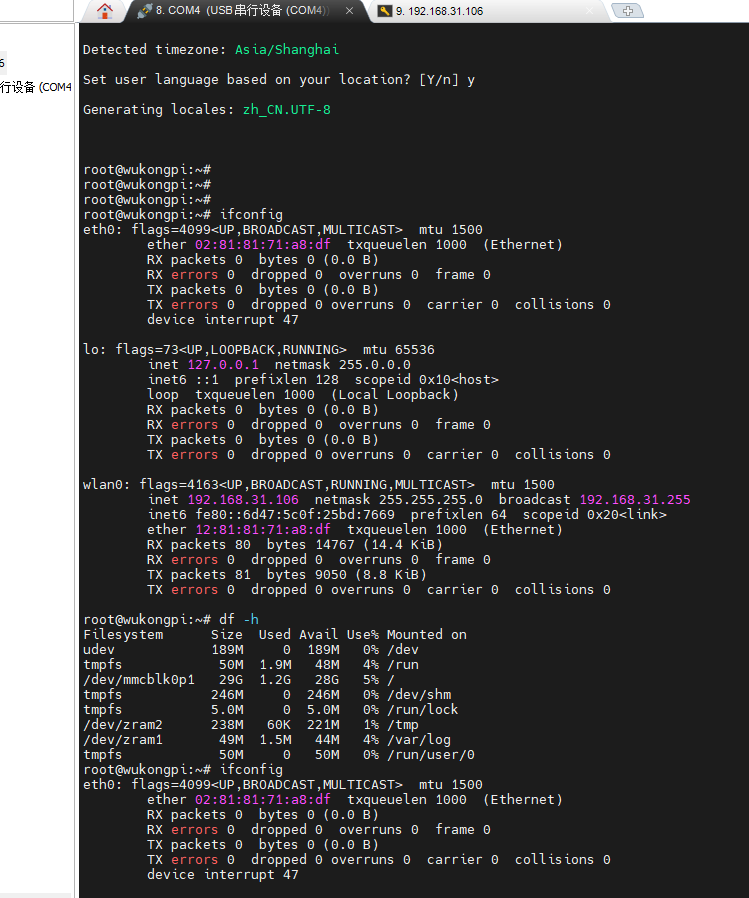Click the key icon on 192.168.31.106 tab

[x=385, y=11]
